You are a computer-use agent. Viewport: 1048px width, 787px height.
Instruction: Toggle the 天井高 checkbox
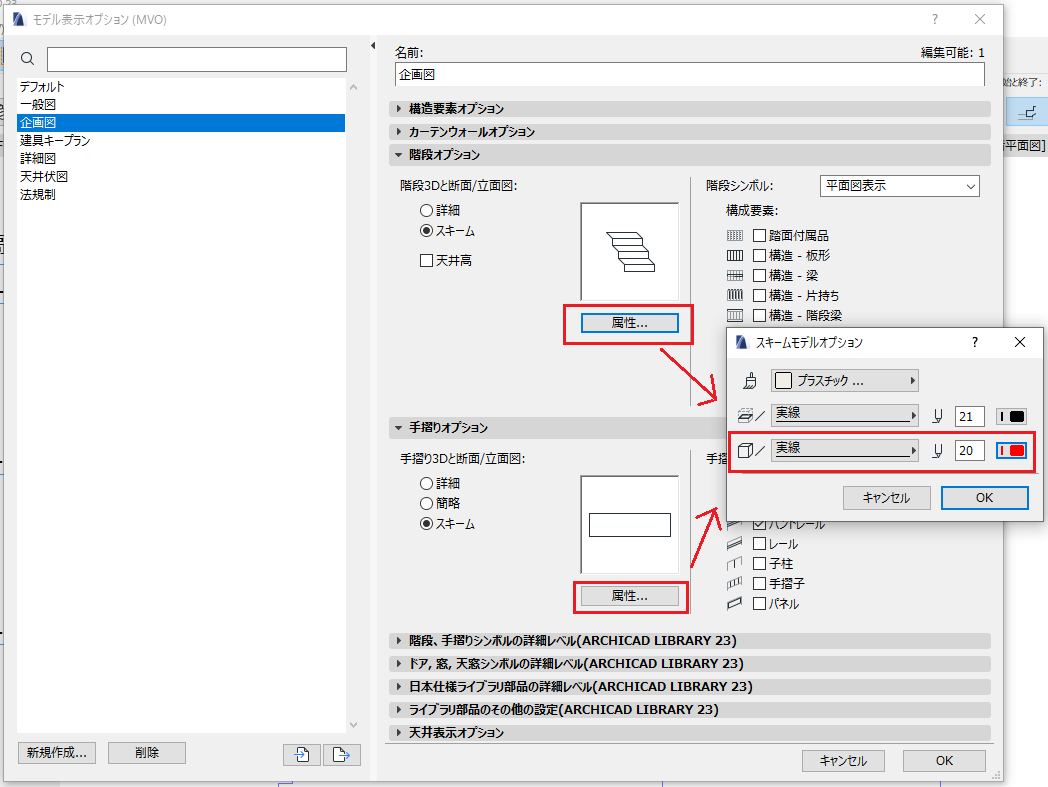click(426, 260)
